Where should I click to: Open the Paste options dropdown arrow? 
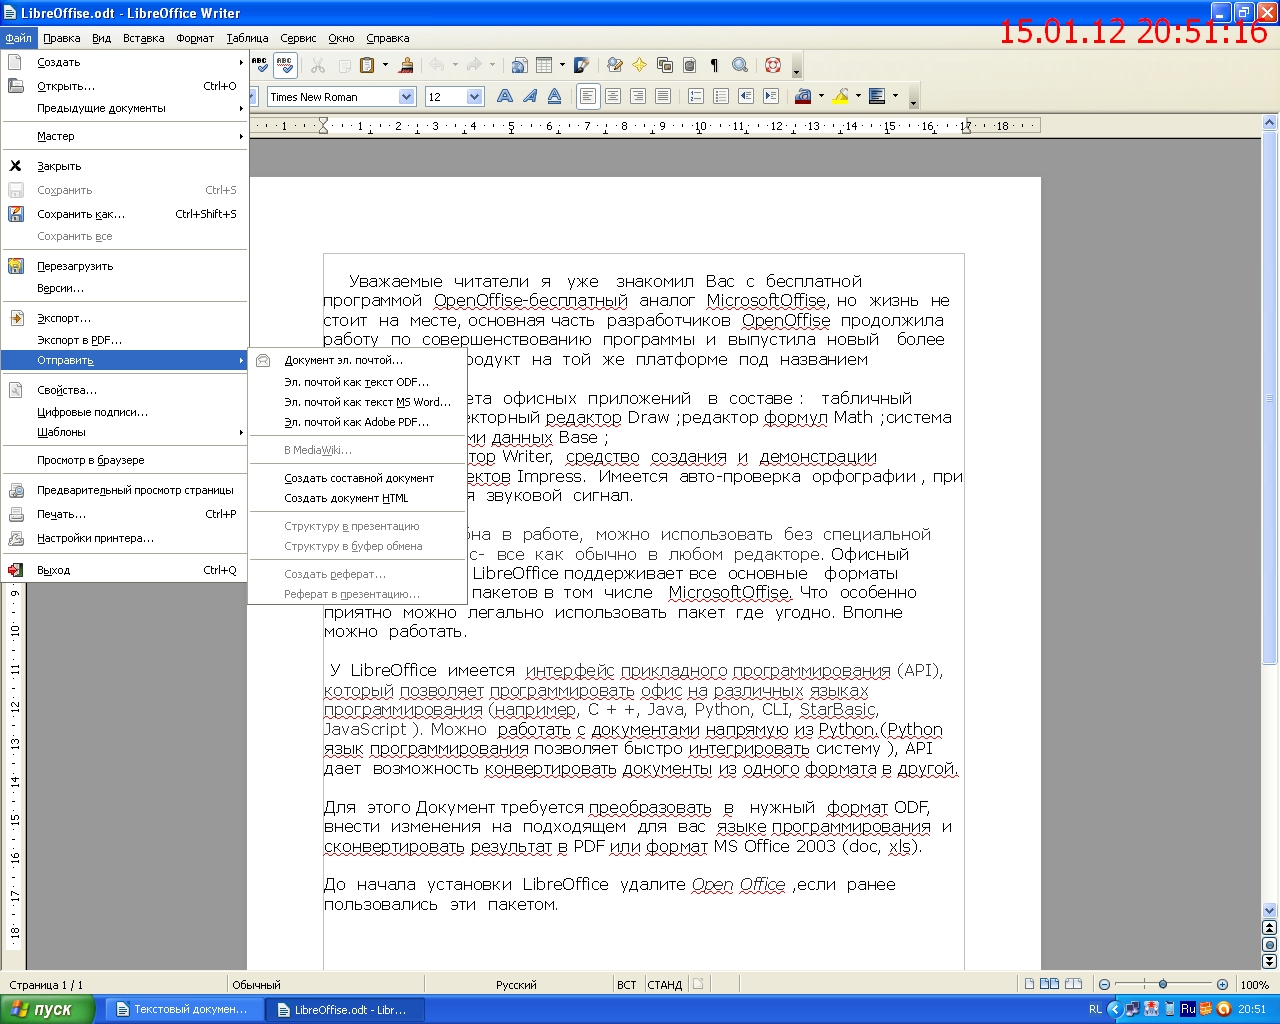(x=385, y=65)
